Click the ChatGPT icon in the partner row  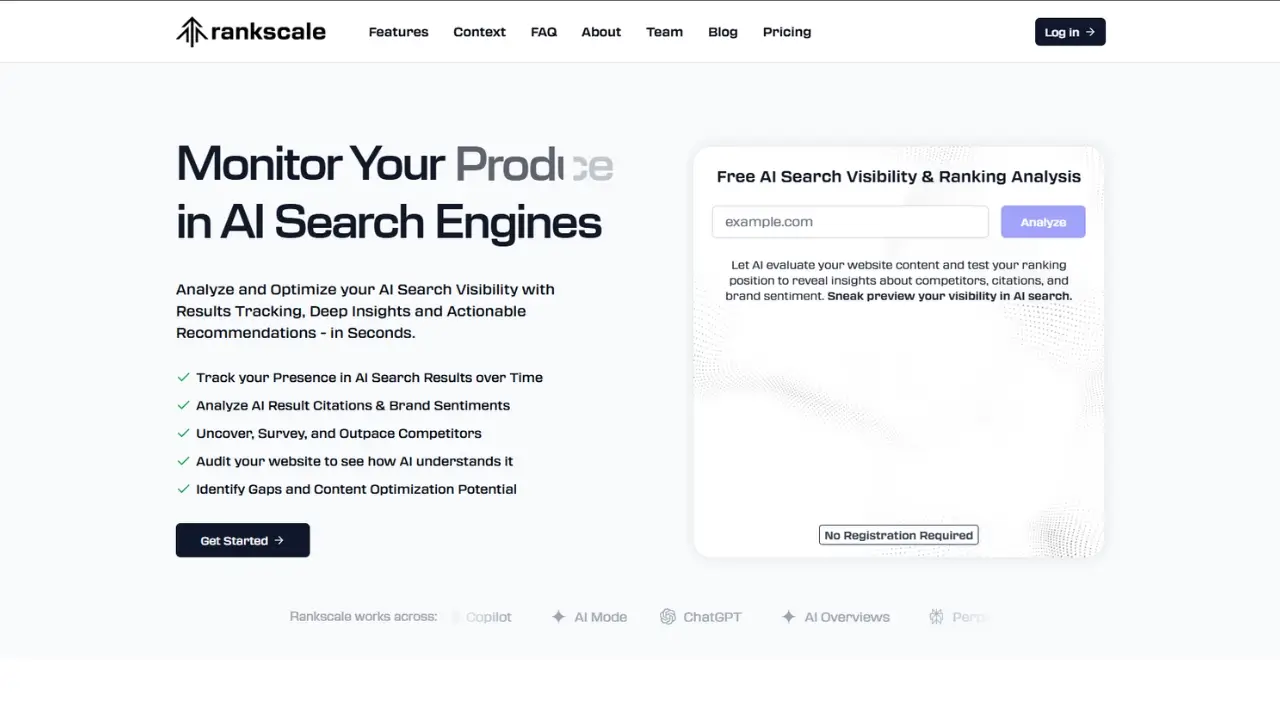pos(667,617)
